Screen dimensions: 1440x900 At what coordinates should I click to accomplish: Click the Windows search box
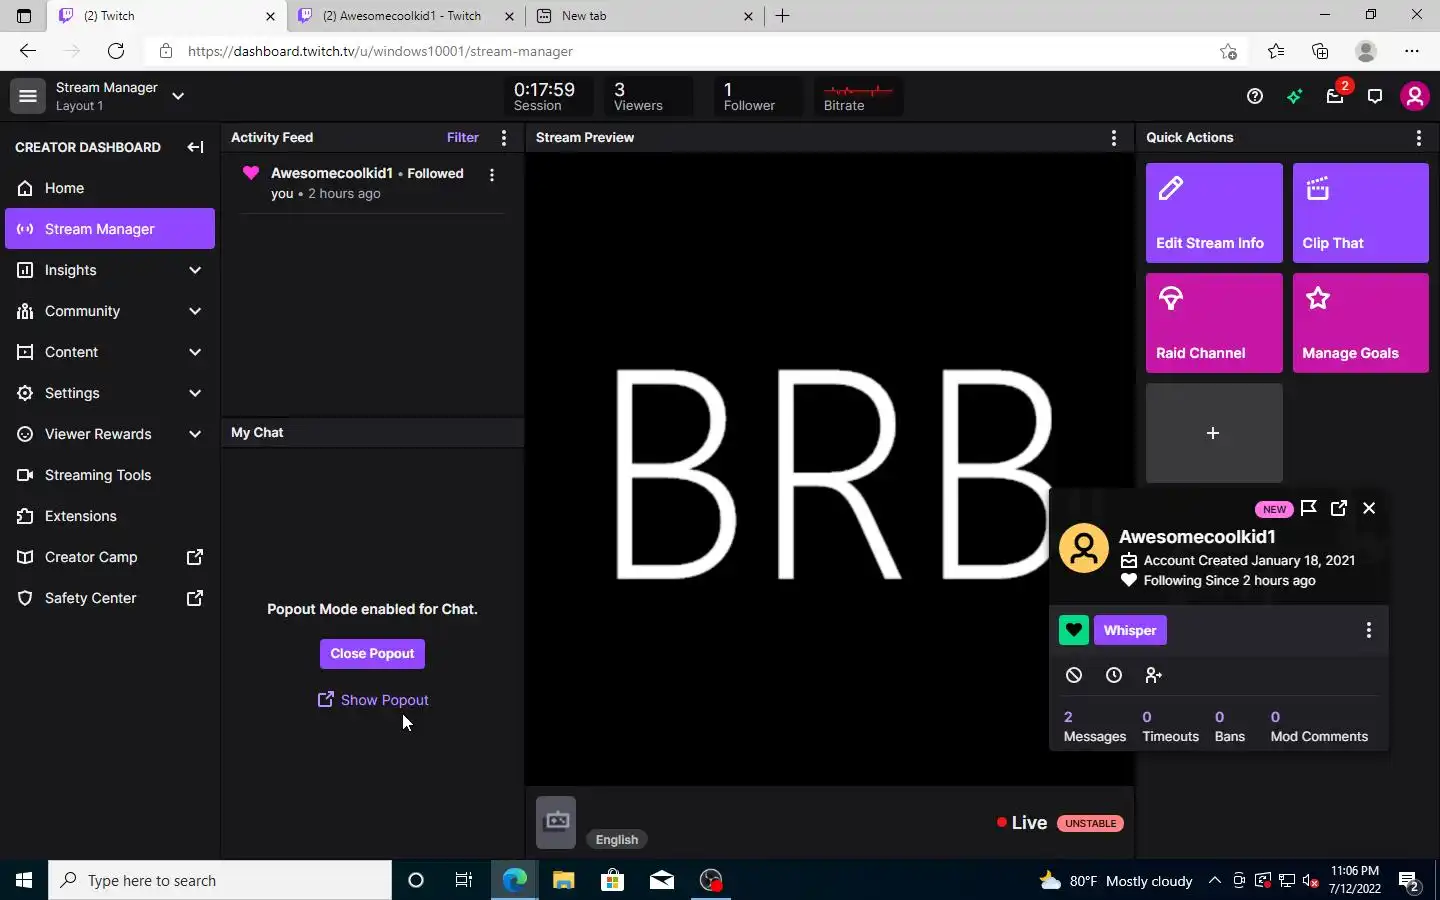(220, 880)
